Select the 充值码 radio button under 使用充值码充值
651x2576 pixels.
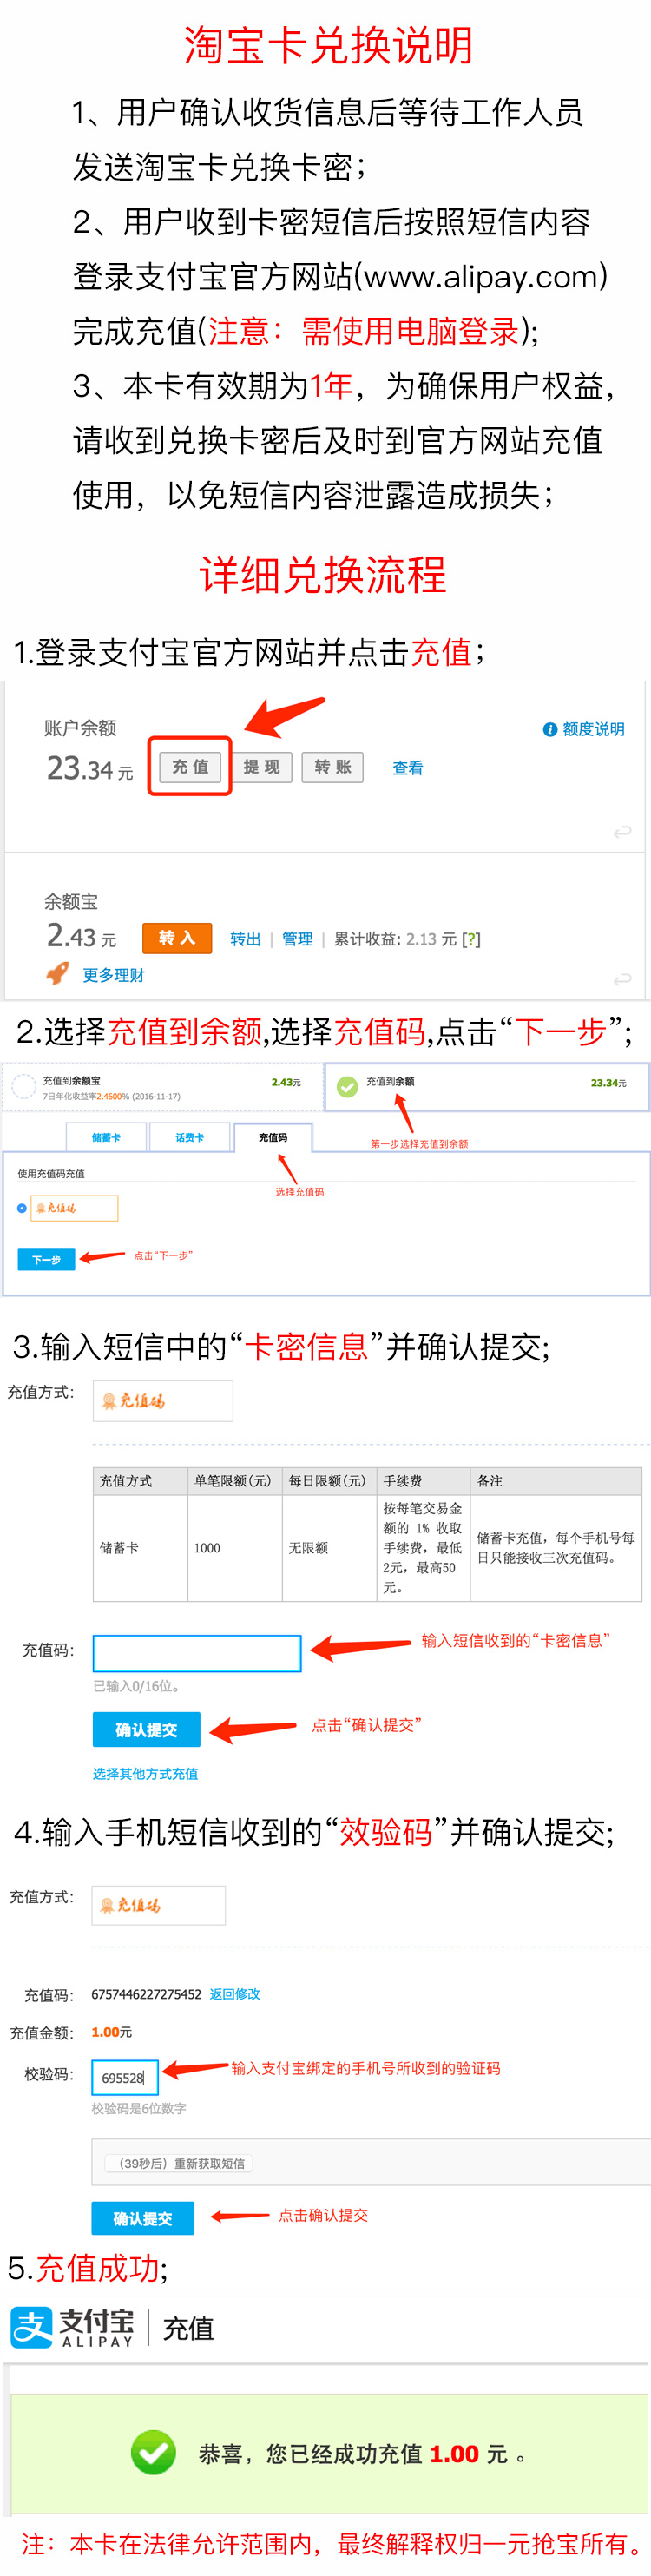[22, 1208]
